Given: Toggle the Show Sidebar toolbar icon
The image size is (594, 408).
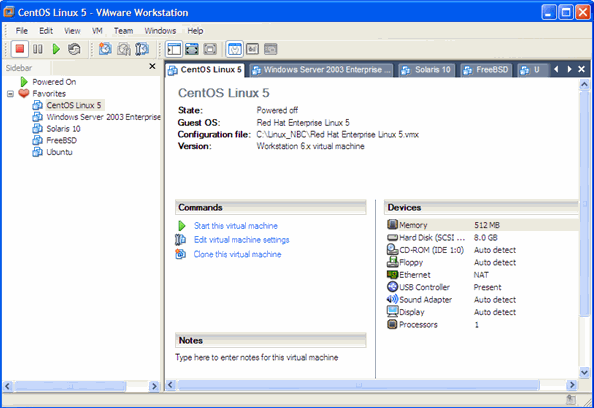Looking at the screenshot, I should (174, 49).
